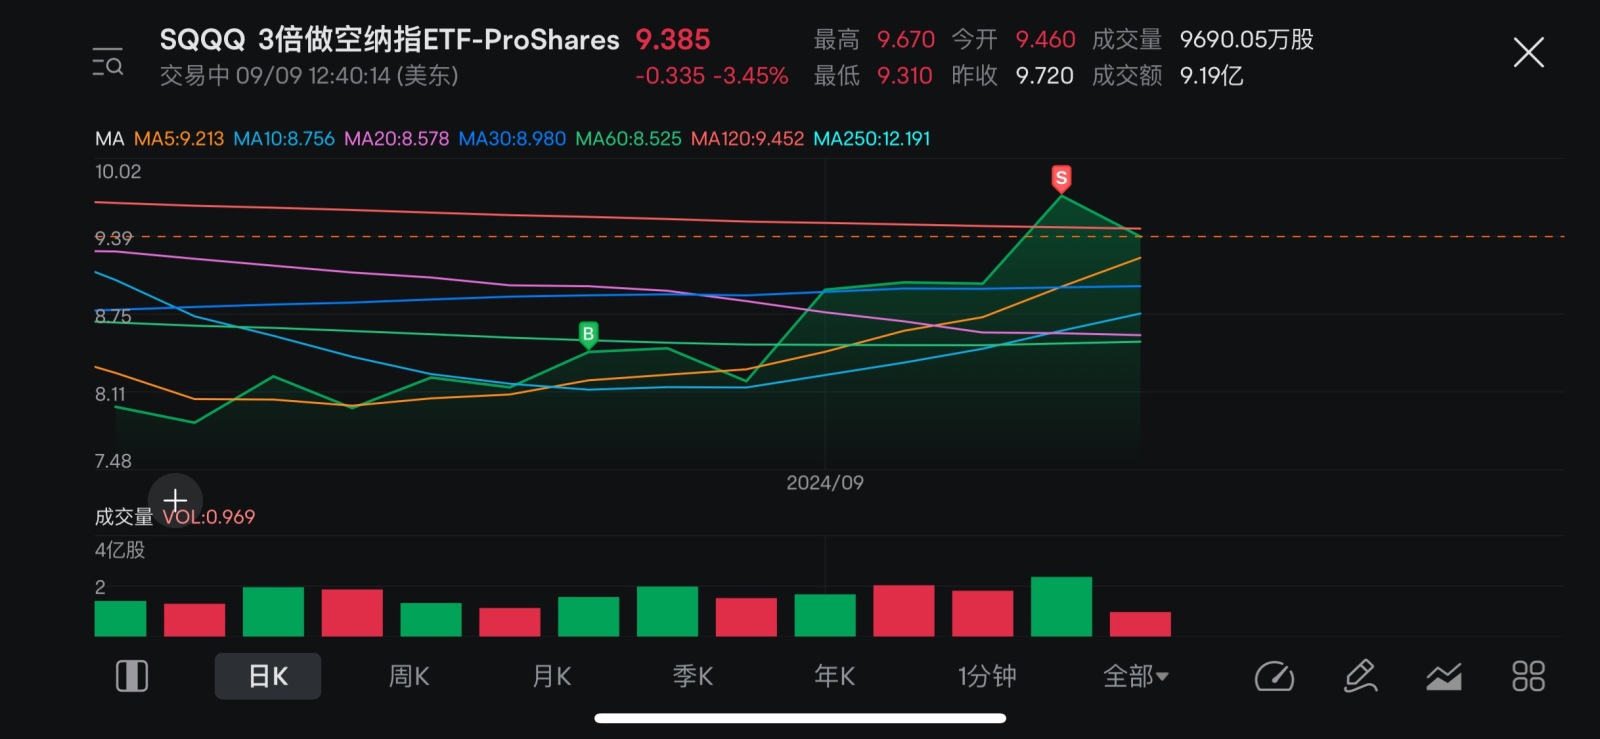Image resolution: width=1600 pixels, height=739 pixels.
Task: Click the 2024/09 date axis label
Action: point(825,483)
